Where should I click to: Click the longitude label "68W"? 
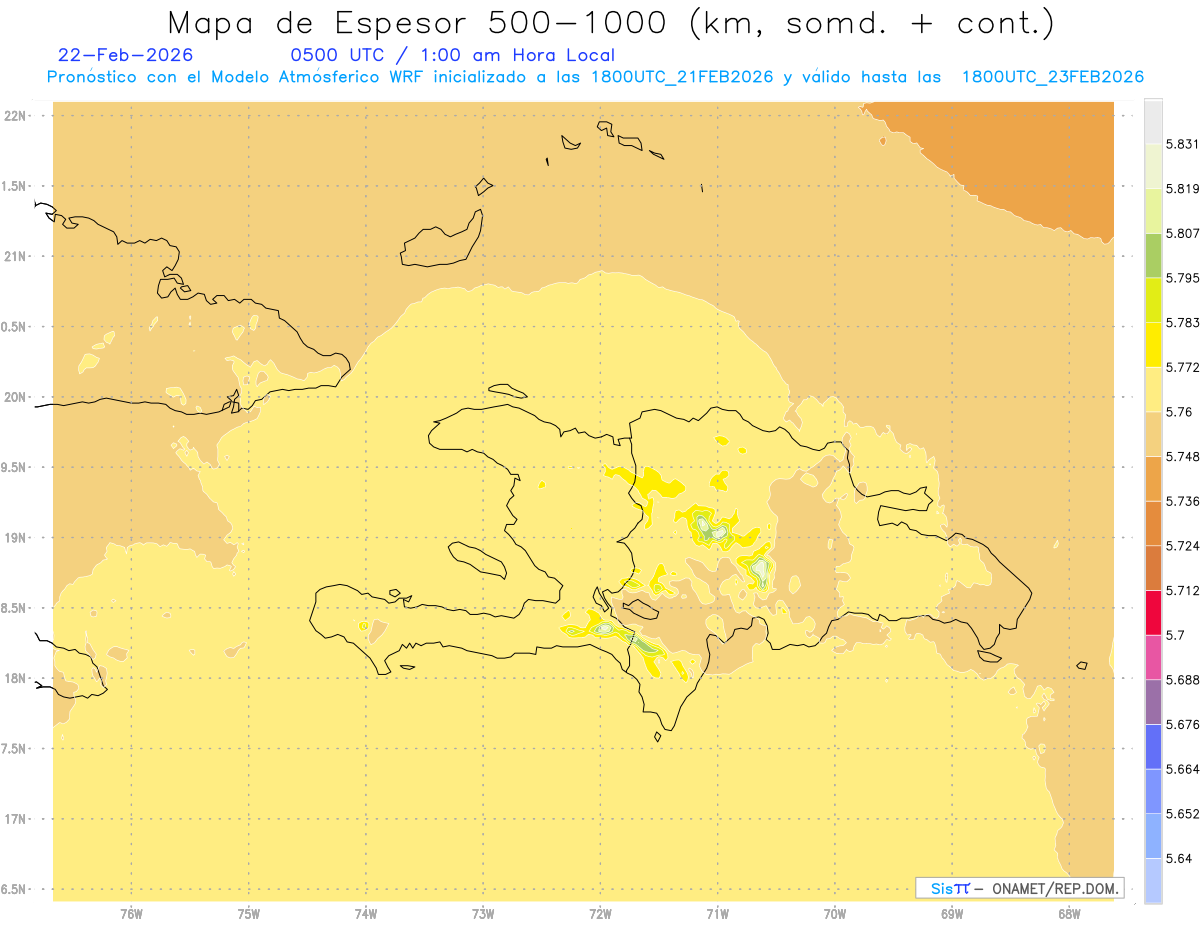(1069, 914)
